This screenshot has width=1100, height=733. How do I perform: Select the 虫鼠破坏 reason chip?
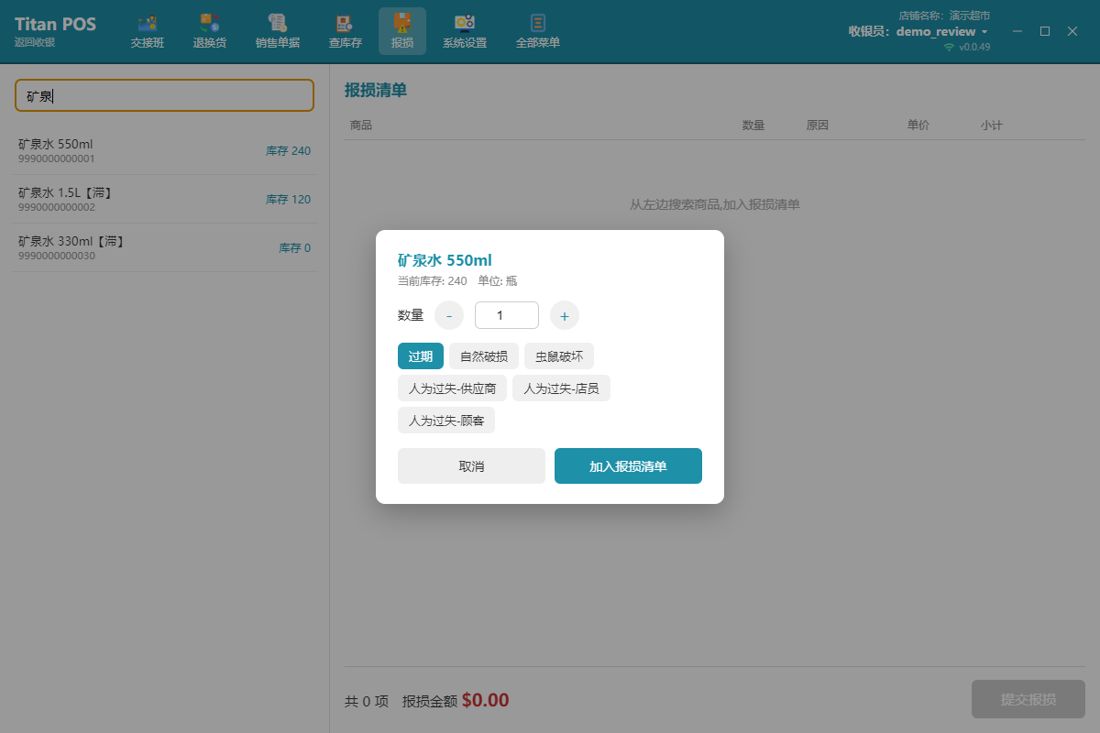(x=559, y=356)
